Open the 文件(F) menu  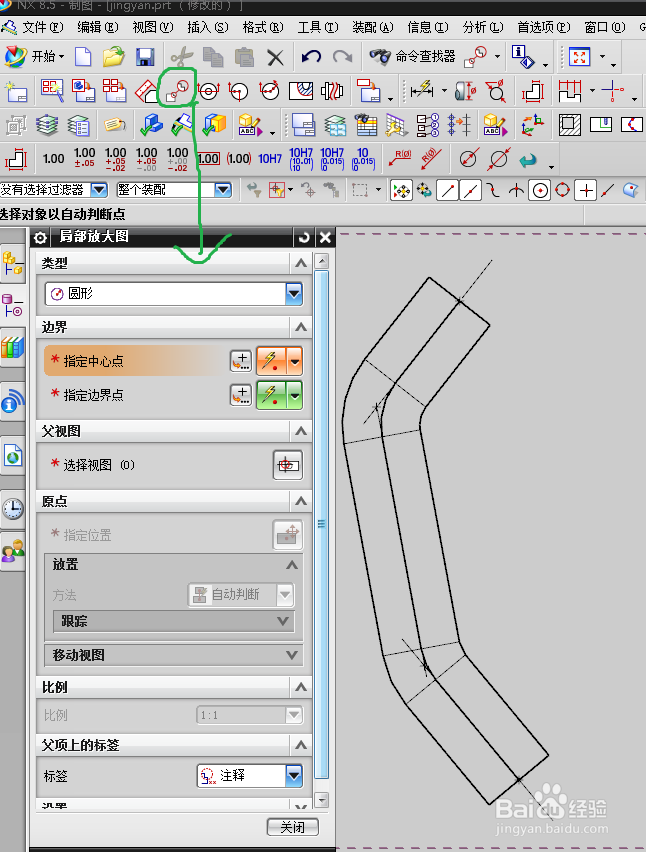pos(42,27)
